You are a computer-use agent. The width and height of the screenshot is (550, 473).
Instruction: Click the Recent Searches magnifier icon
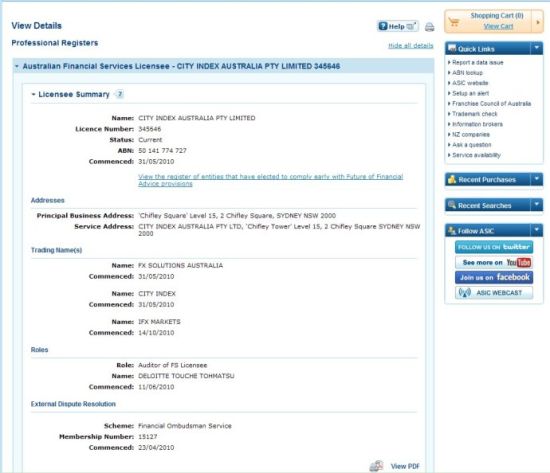pos(452,205)
